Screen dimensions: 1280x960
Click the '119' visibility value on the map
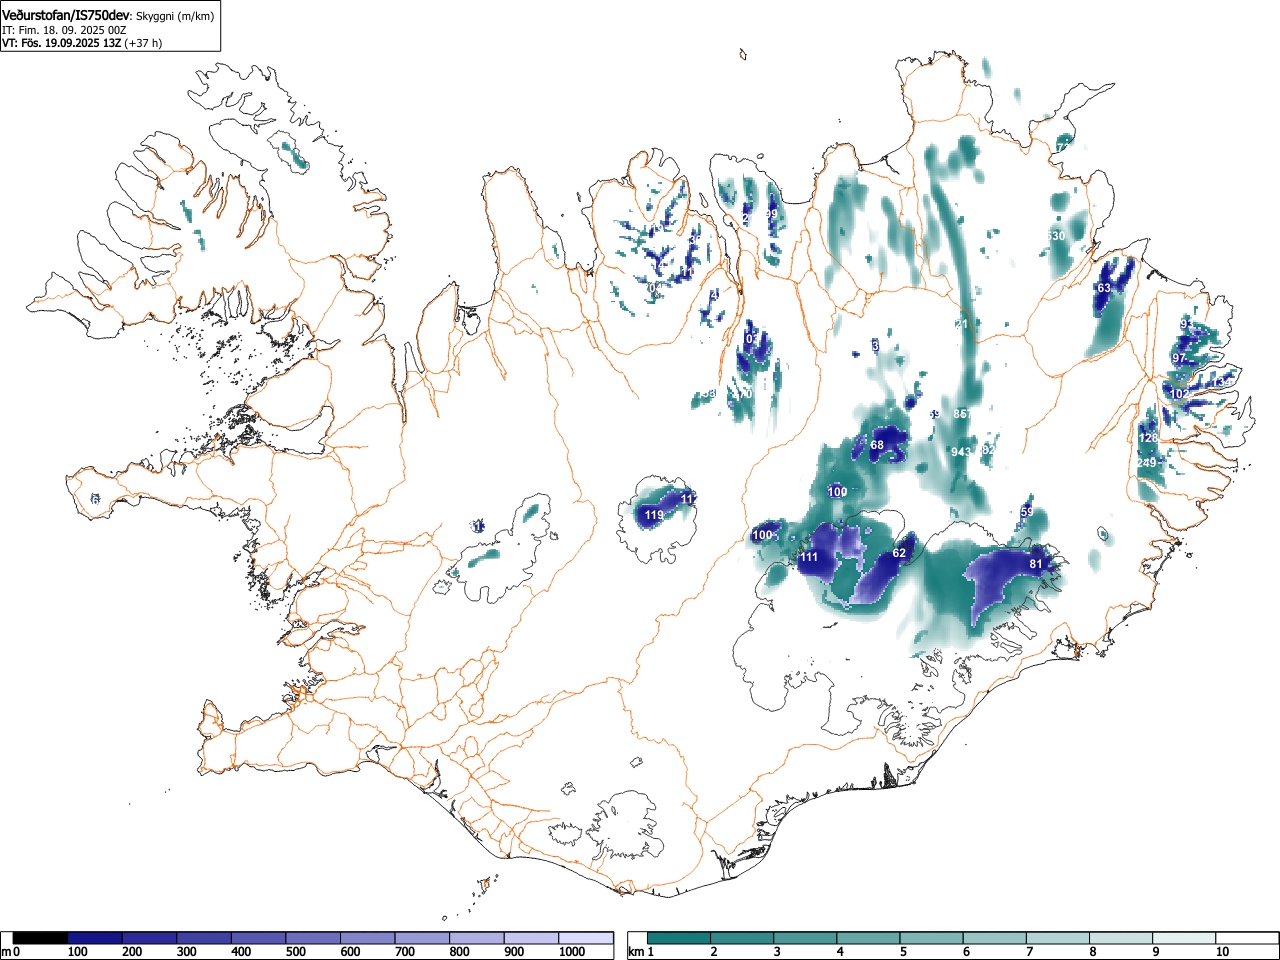654,516
